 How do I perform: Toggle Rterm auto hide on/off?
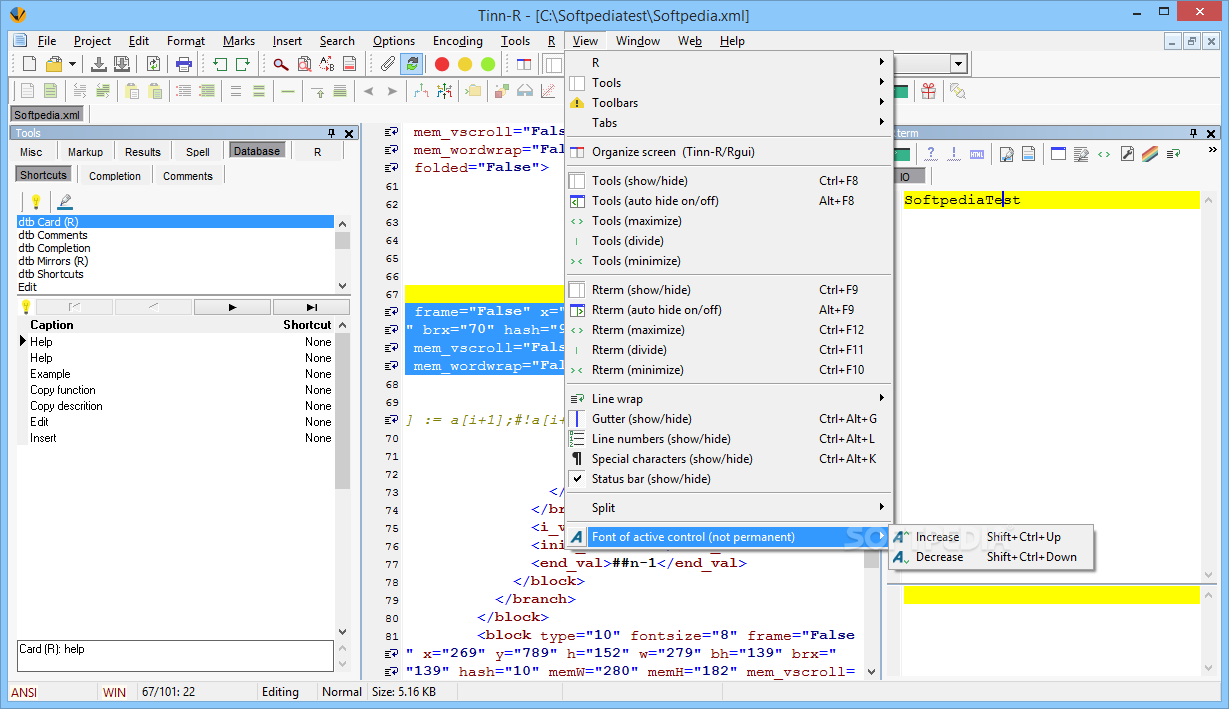pyautogui.click(x=728, y=310)
